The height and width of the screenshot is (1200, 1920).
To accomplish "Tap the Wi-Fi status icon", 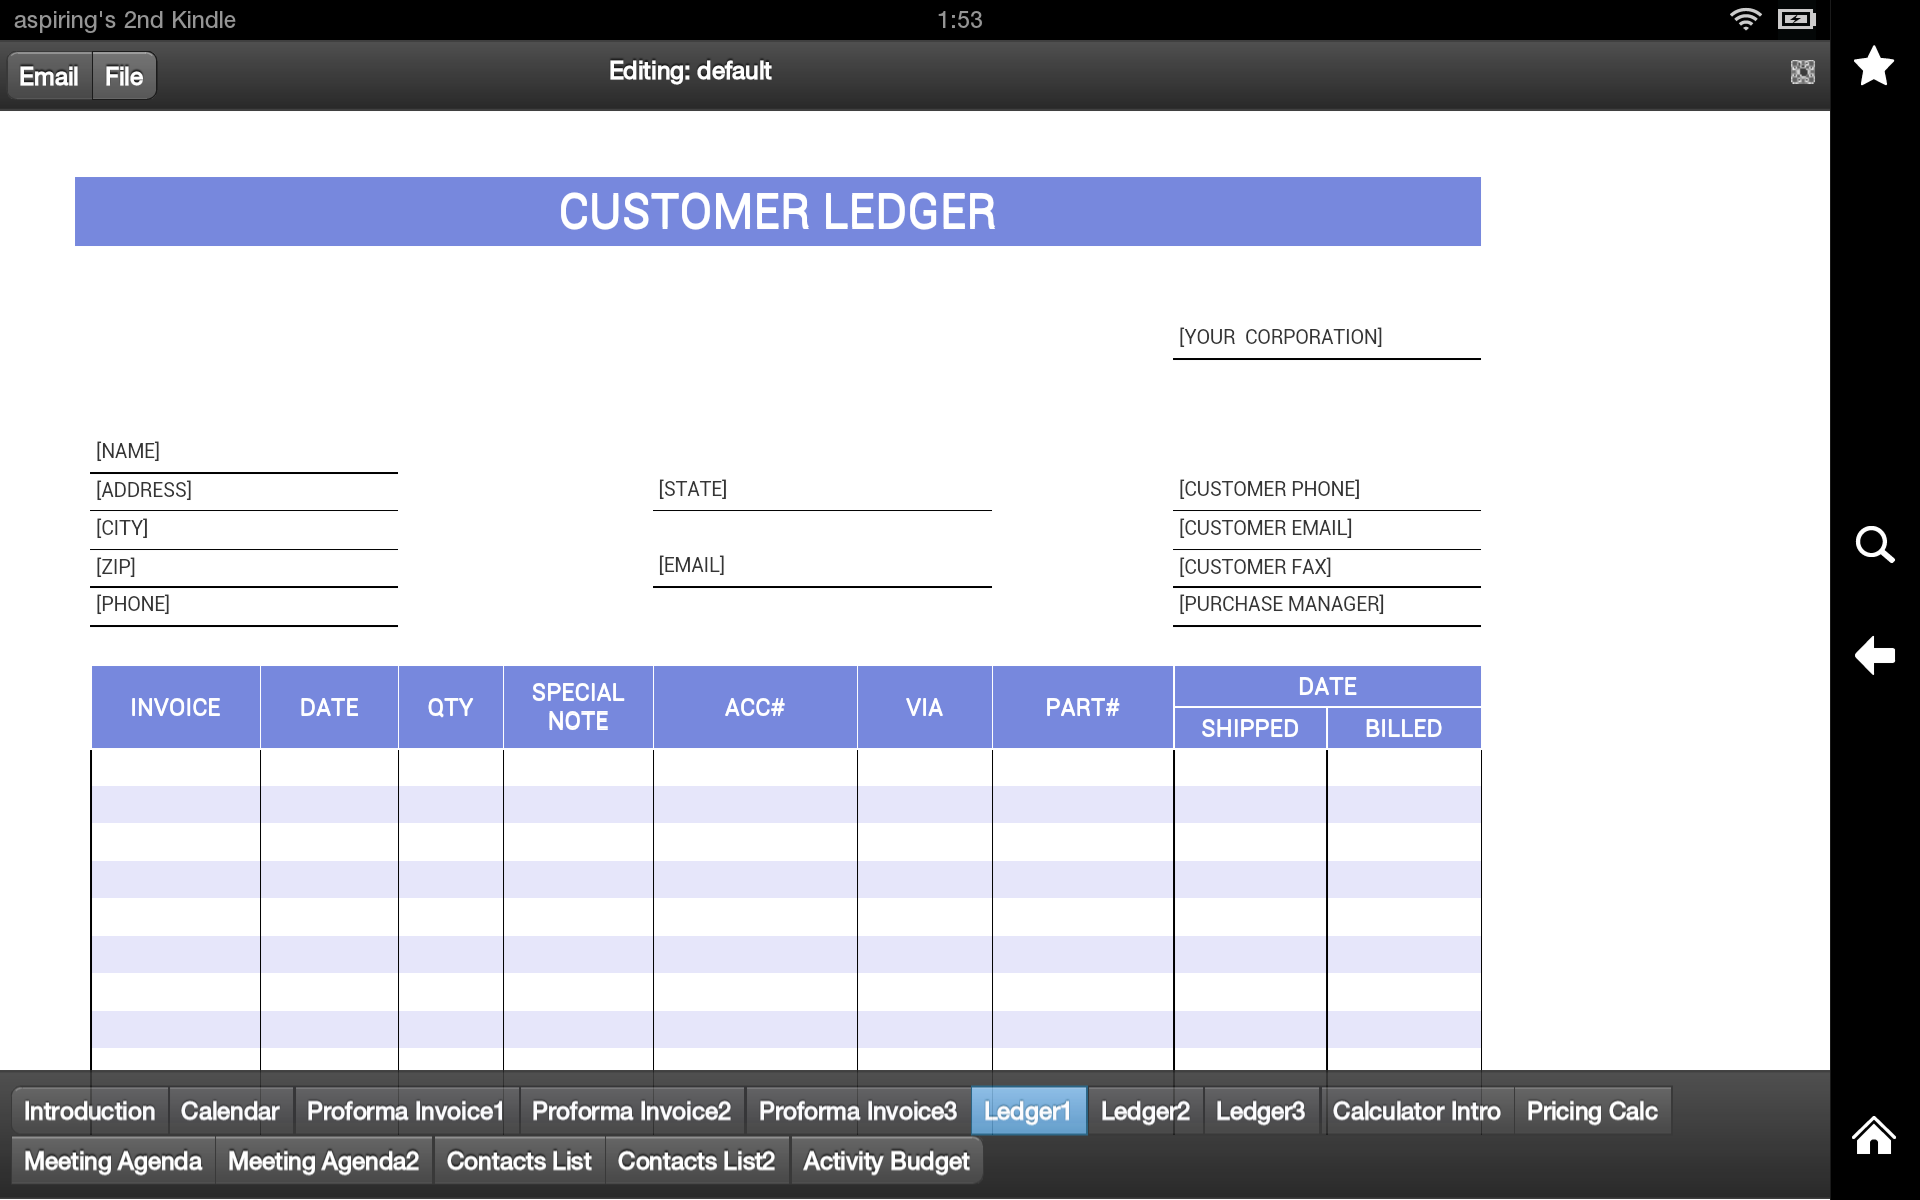I will [1745, 18].
